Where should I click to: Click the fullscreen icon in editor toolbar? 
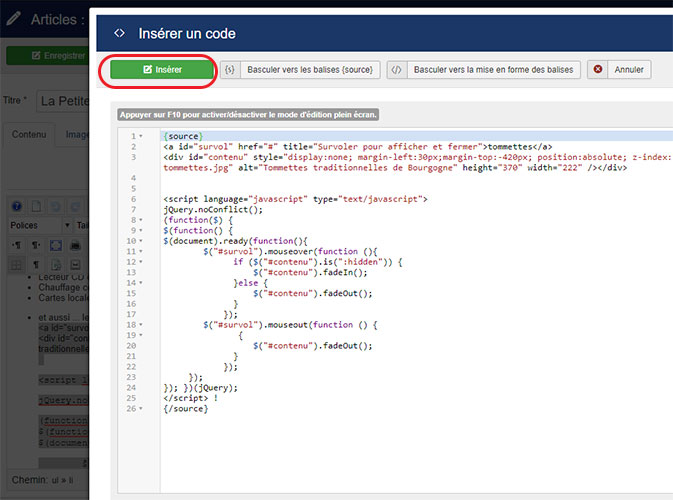pos(56,245)
